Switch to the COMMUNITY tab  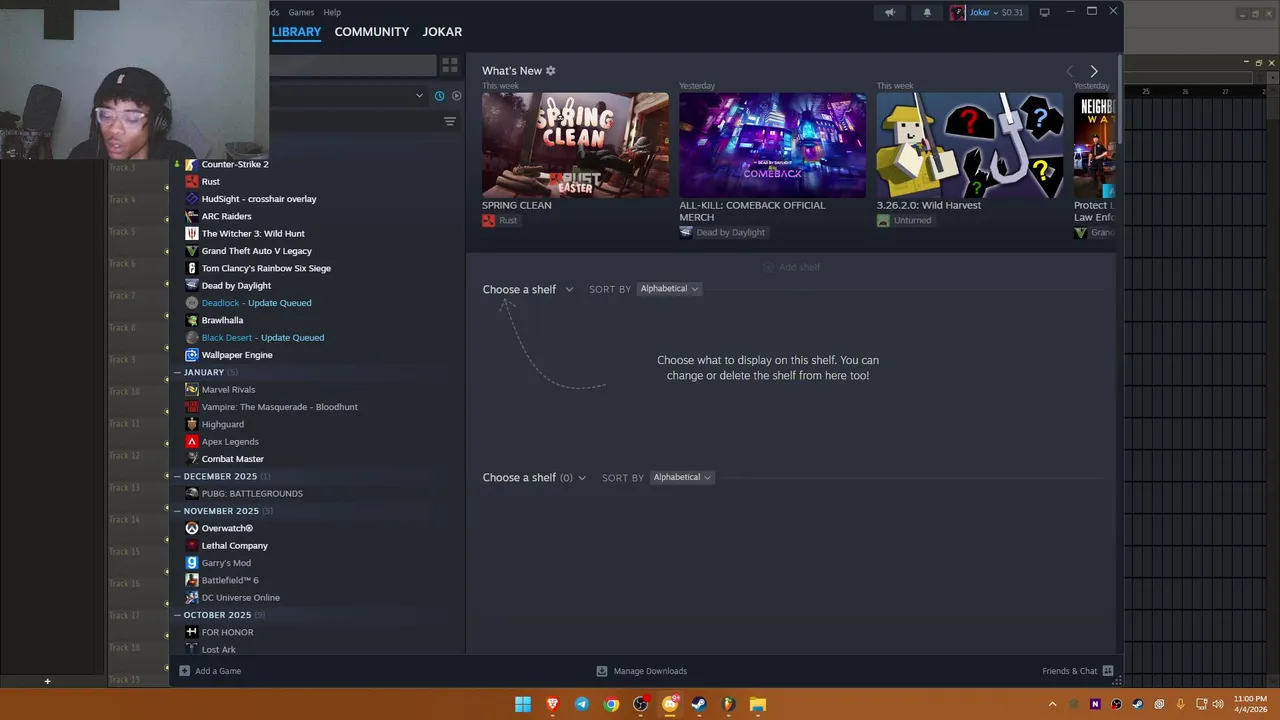tap(372, 32)
